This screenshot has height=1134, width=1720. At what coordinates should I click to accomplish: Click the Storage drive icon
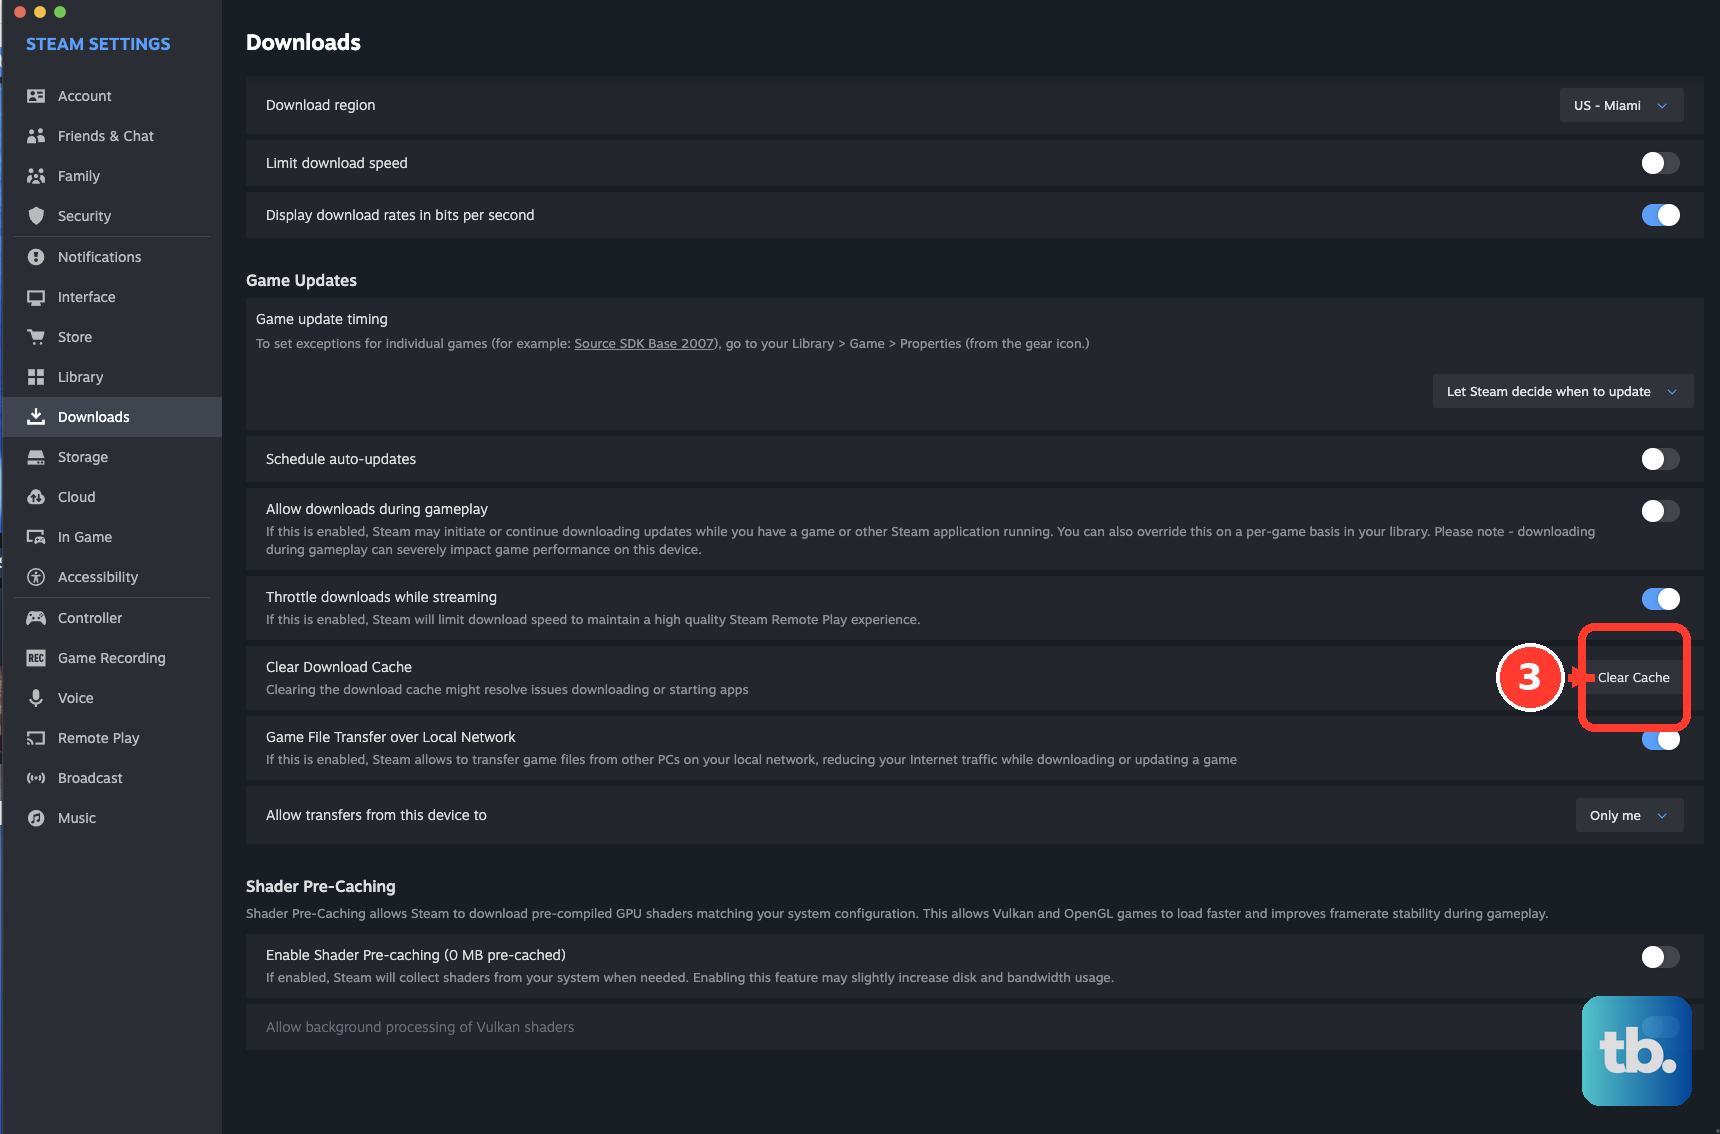[36, 457]
